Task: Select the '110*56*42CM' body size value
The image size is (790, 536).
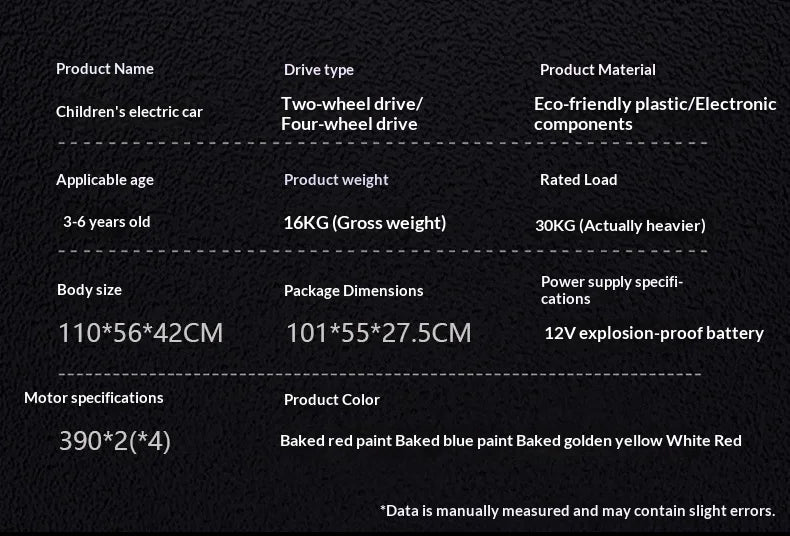Action: [x=141, y=333]
